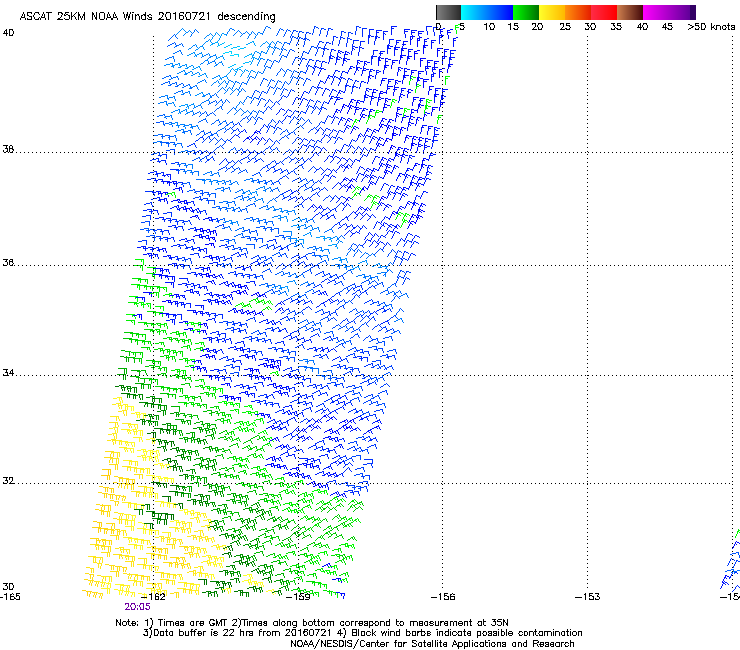Click the '25' legend scale label

[x=565, y=27]
